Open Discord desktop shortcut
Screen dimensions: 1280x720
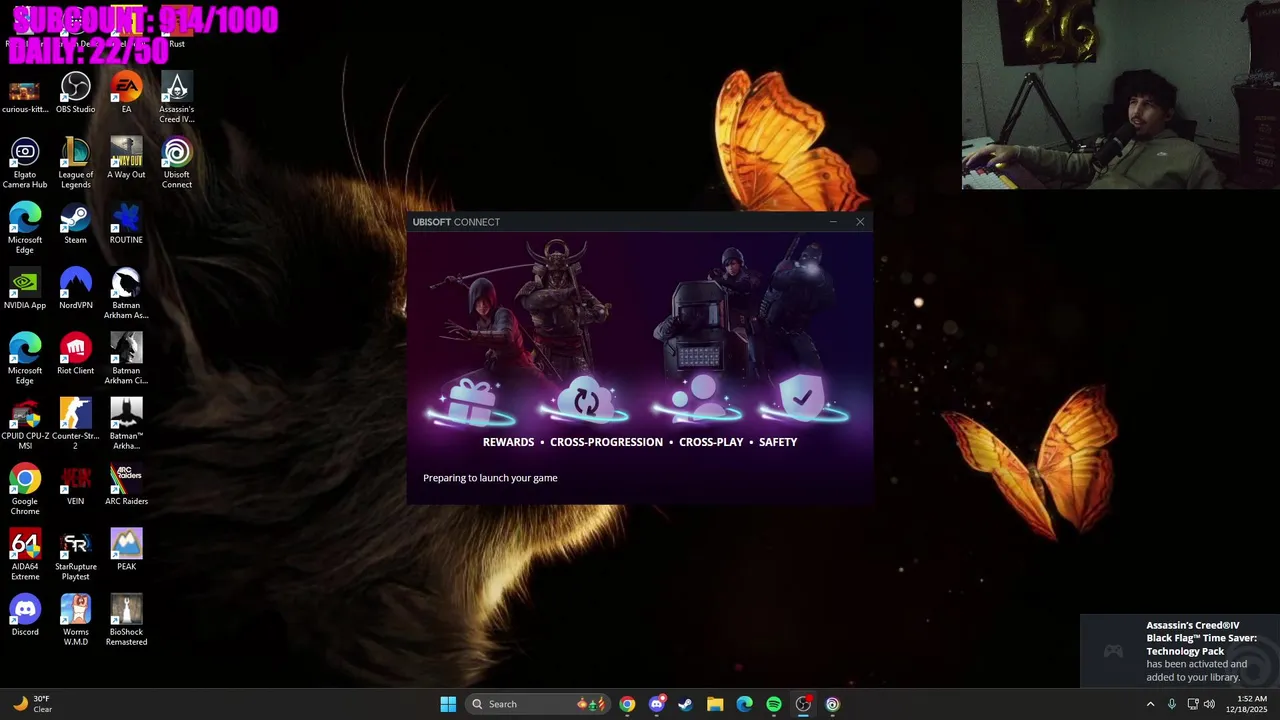[25, 615]
